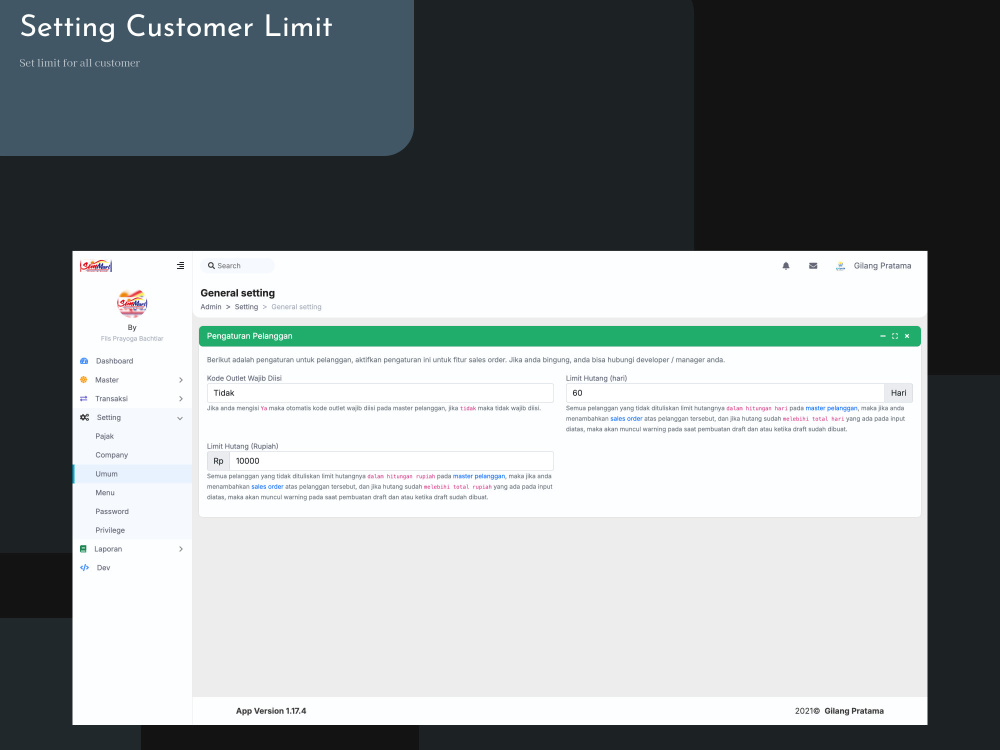
Task: Click the chevron next to Laporan
Action: coord(180,549)
